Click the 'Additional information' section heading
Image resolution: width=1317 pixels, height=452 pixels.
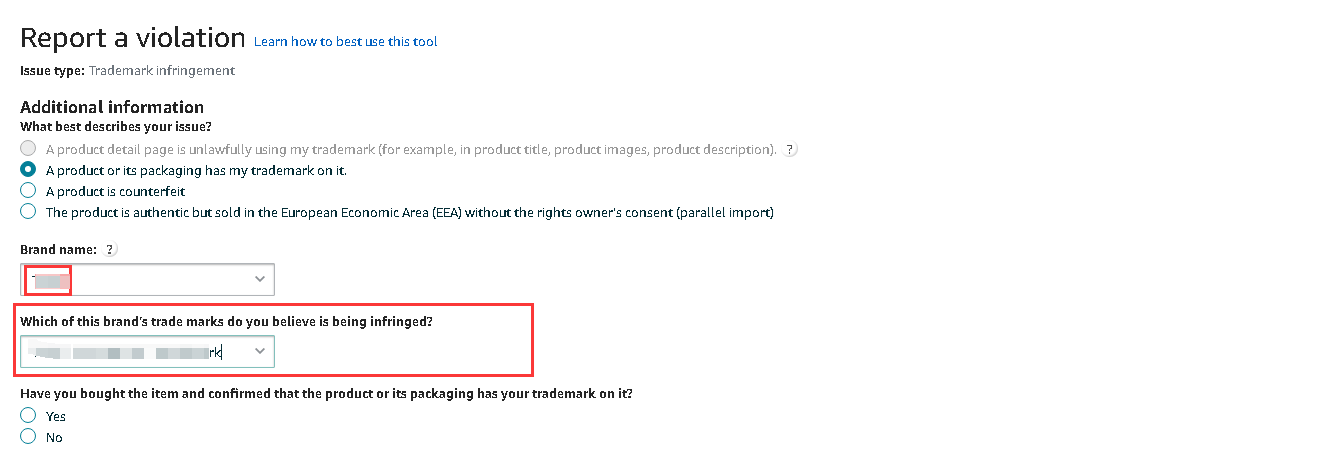point(112,107)
